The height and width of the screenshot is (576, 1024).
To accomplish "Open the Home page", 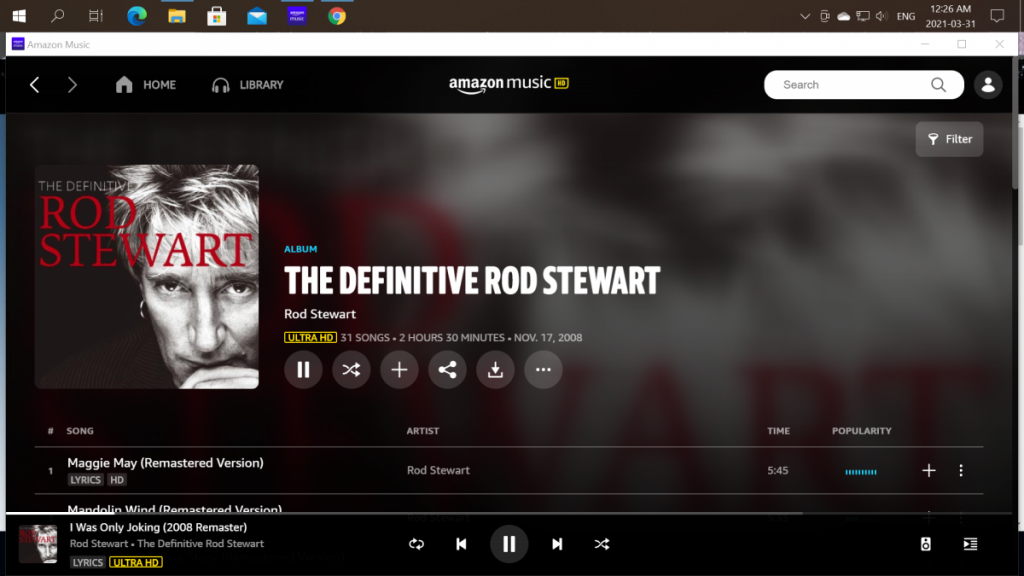I will click(146, 85).
